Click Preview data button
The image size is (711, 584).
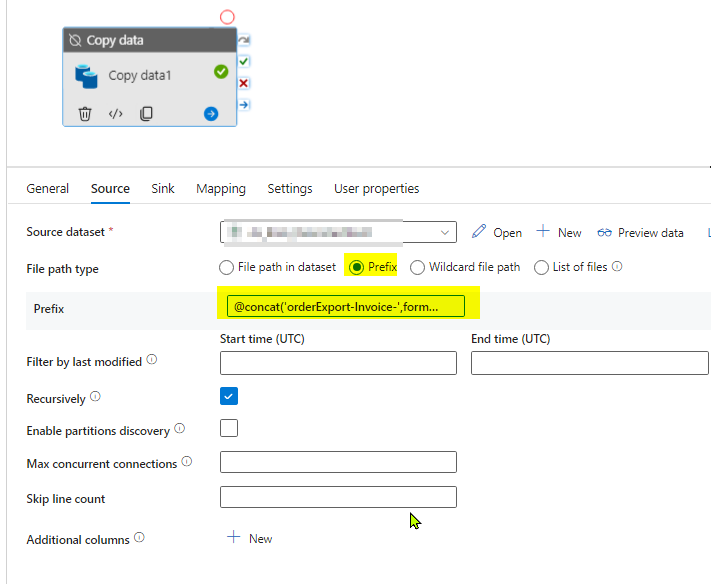pyautogui.click(x=651, y=233)
